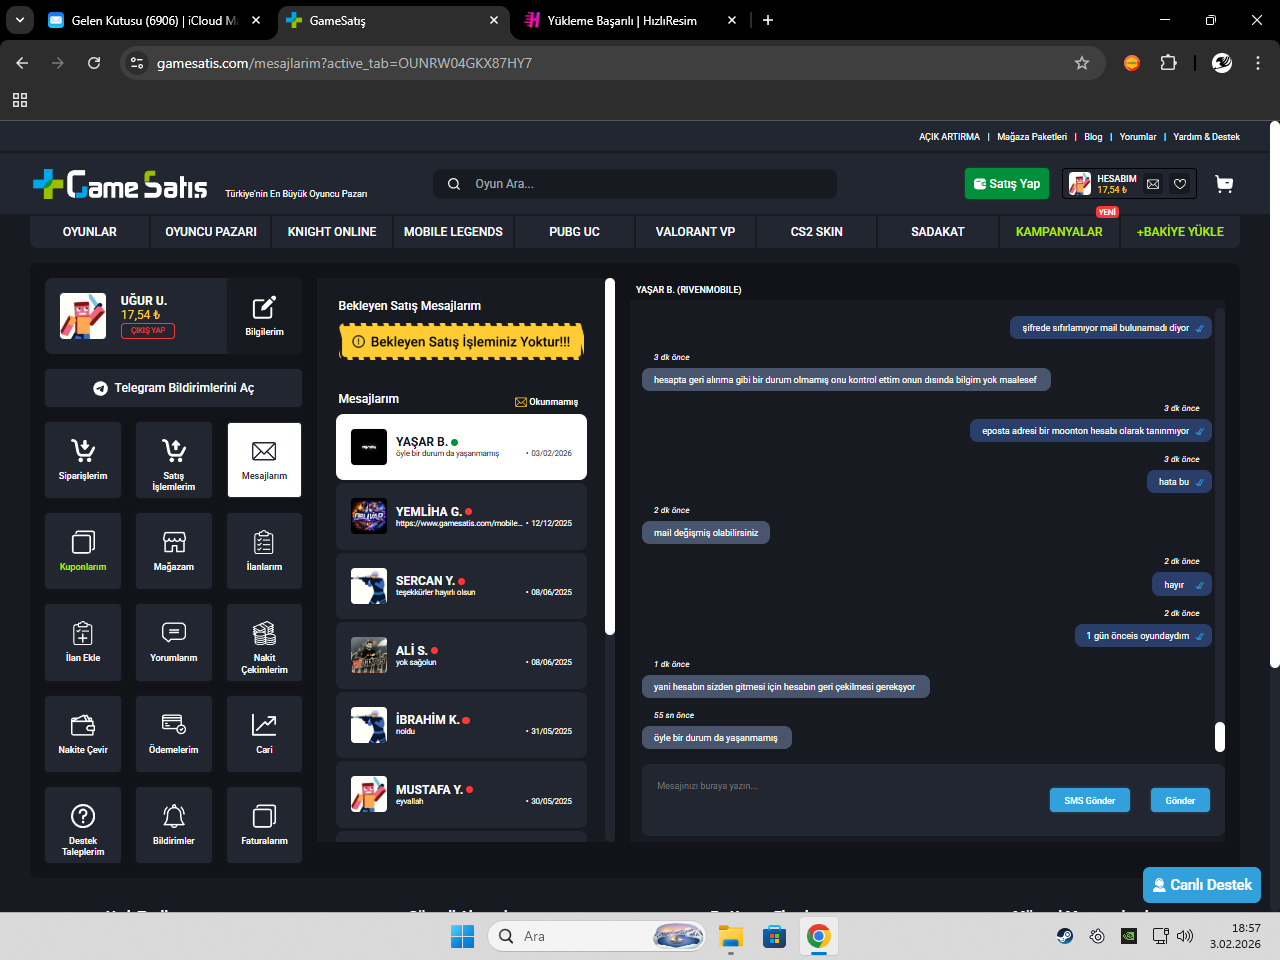
Task: Click the Game Satış logo
Action: [120, 184]
